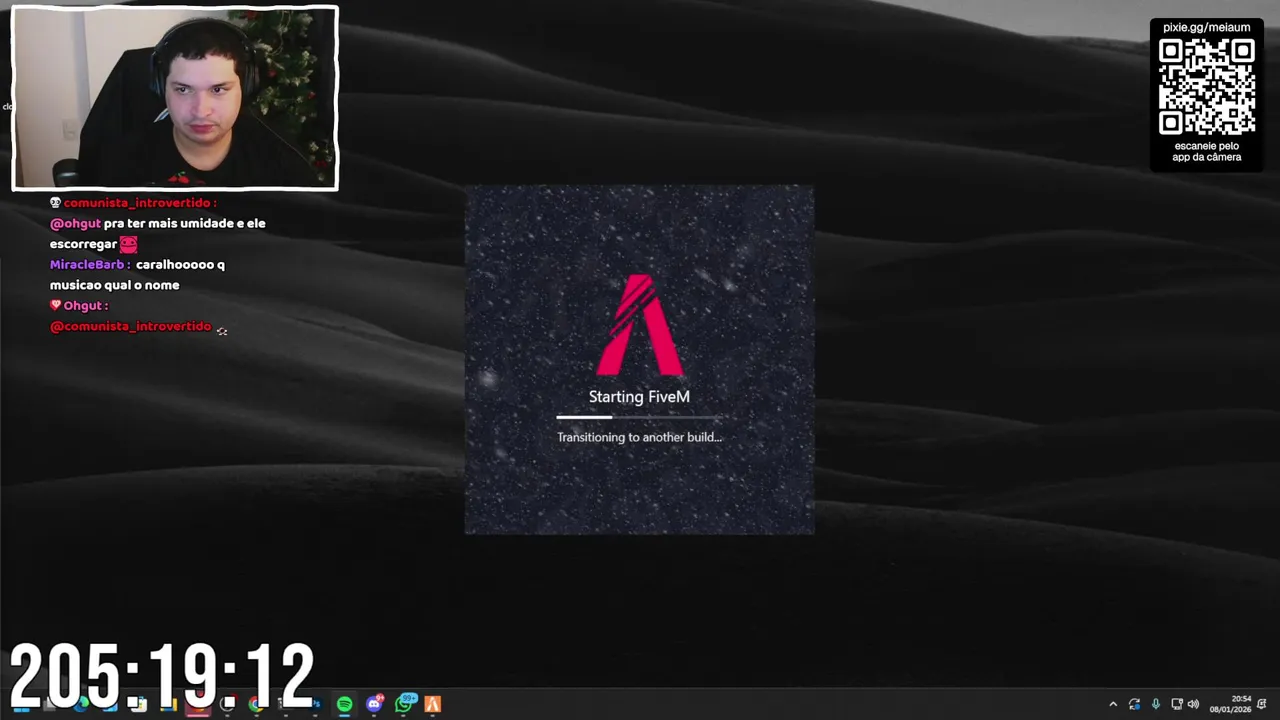This screenshot has width=1280, height=720.
Task: Click the 'pixie.gg/meiaum' text
Action: tap(1207, 27)
